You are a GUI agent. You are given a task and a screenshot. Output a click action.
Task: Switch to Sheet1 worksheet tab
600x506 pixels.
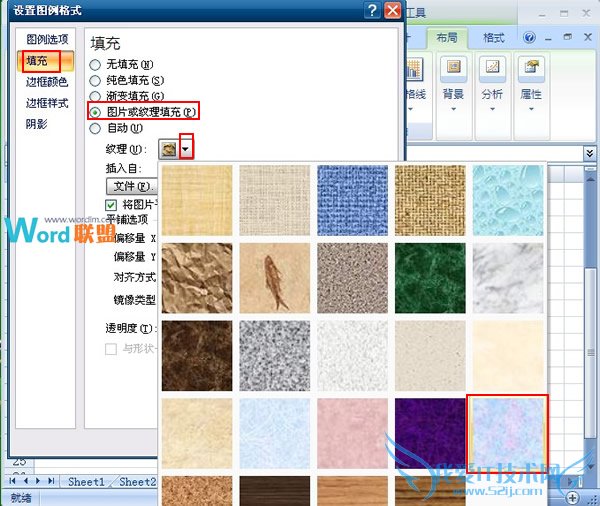coord(86,482)
